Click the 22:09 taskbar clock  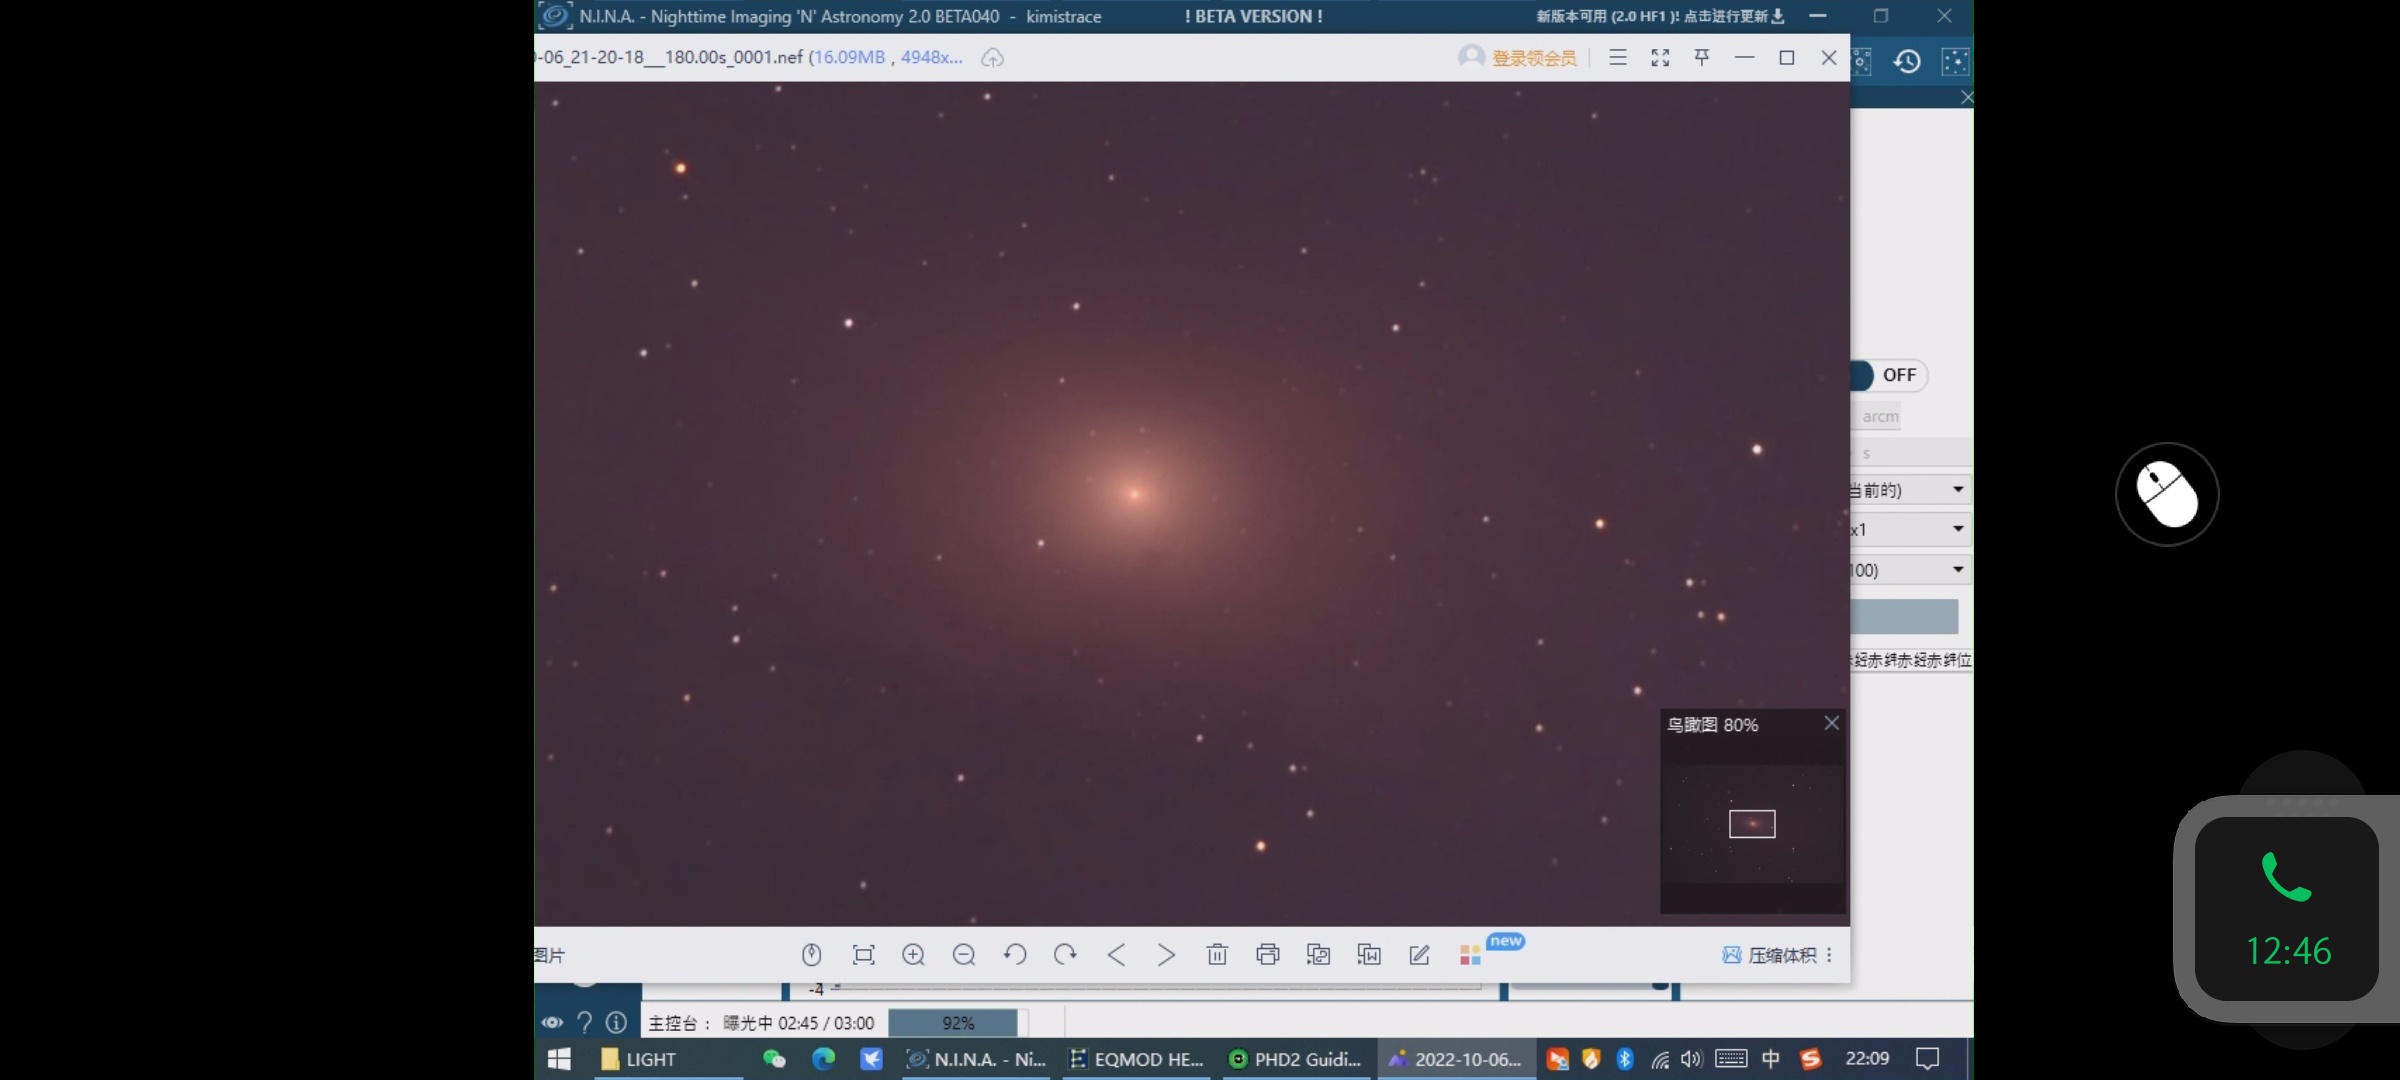coord(1867,1059)
